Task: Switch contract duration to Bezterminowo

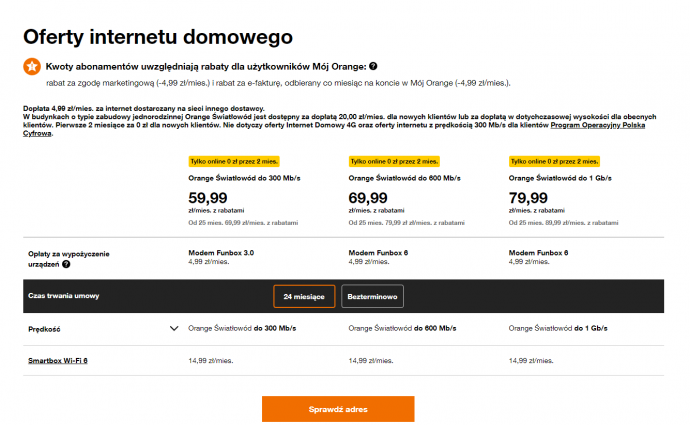Action: point(372,297)
